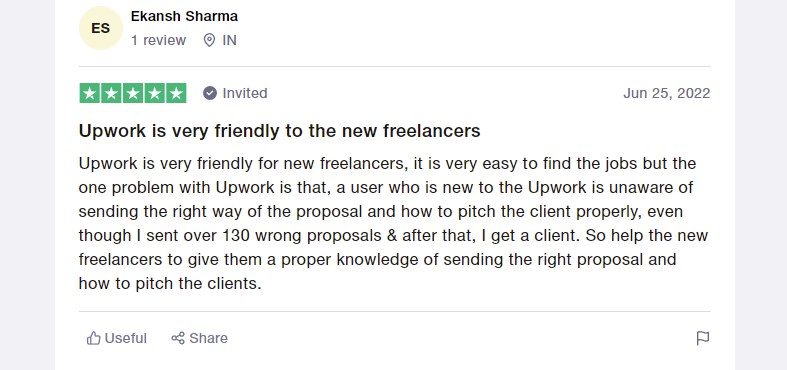Click the review body paragraph text
Screen dimensions: 787x370
394,223
